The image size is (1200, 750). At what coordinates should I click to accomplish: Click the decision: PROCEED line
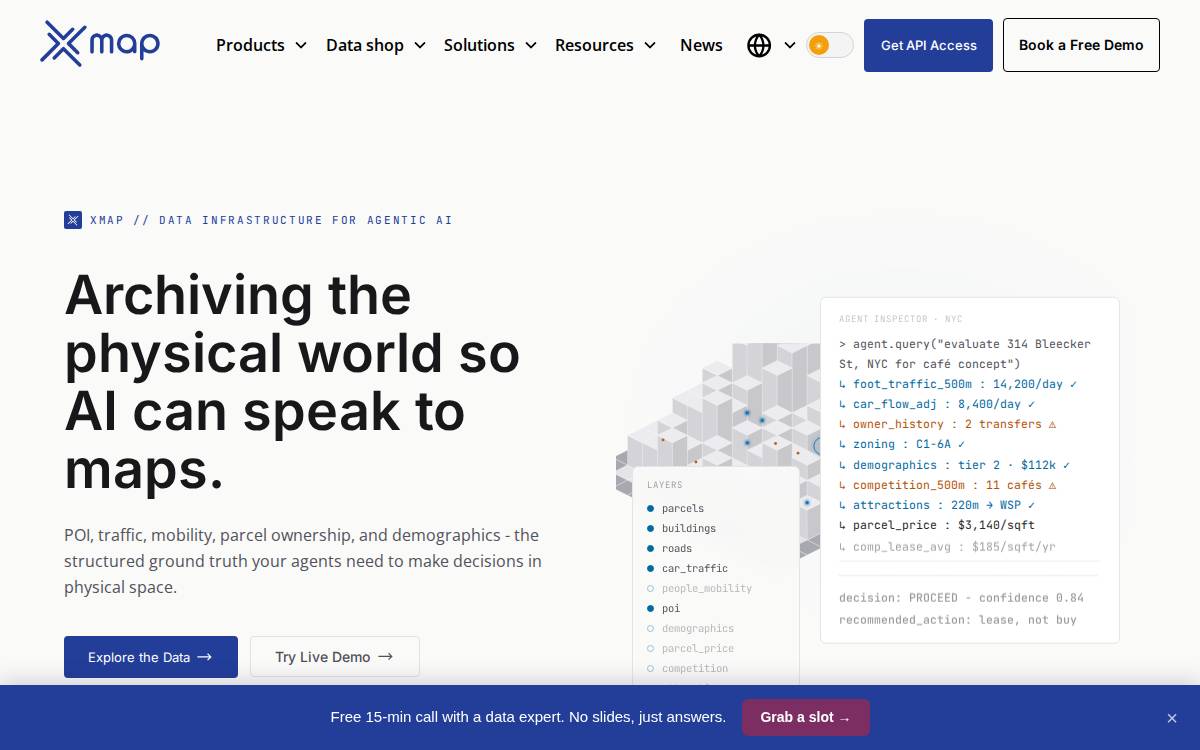961,598
